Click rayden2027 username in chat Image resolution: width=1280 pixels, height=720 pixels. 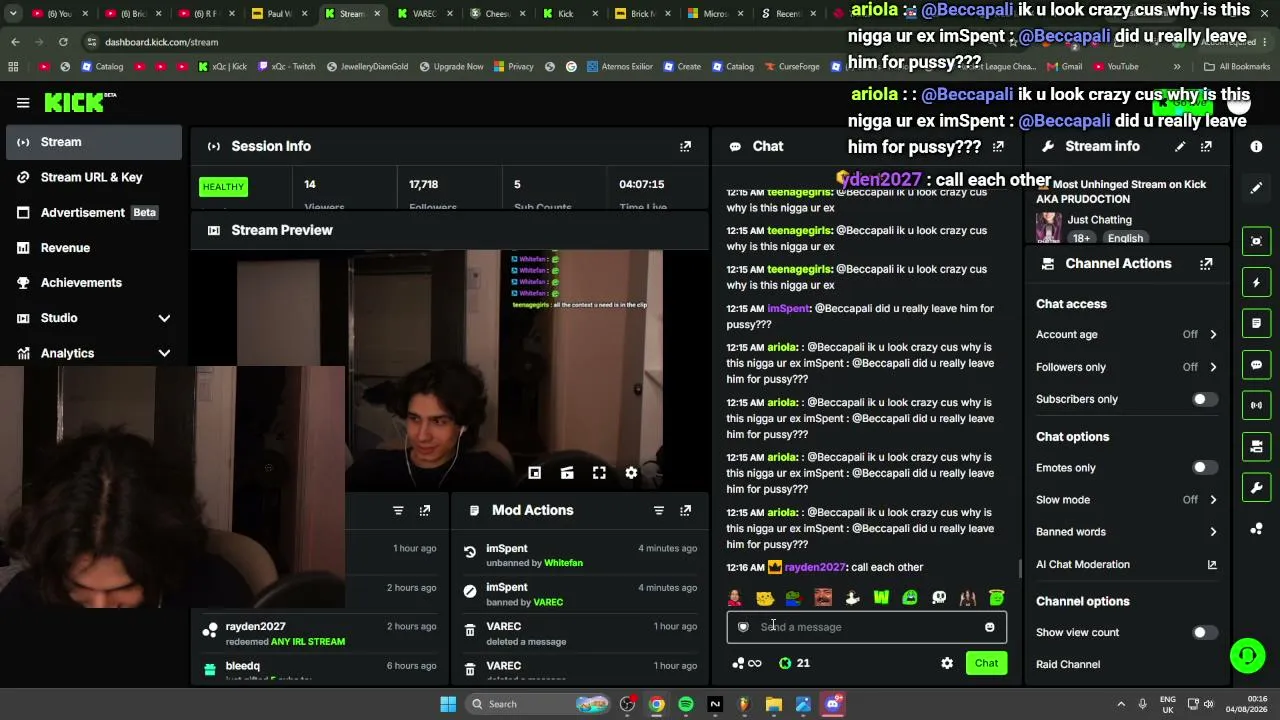[815, 567]
